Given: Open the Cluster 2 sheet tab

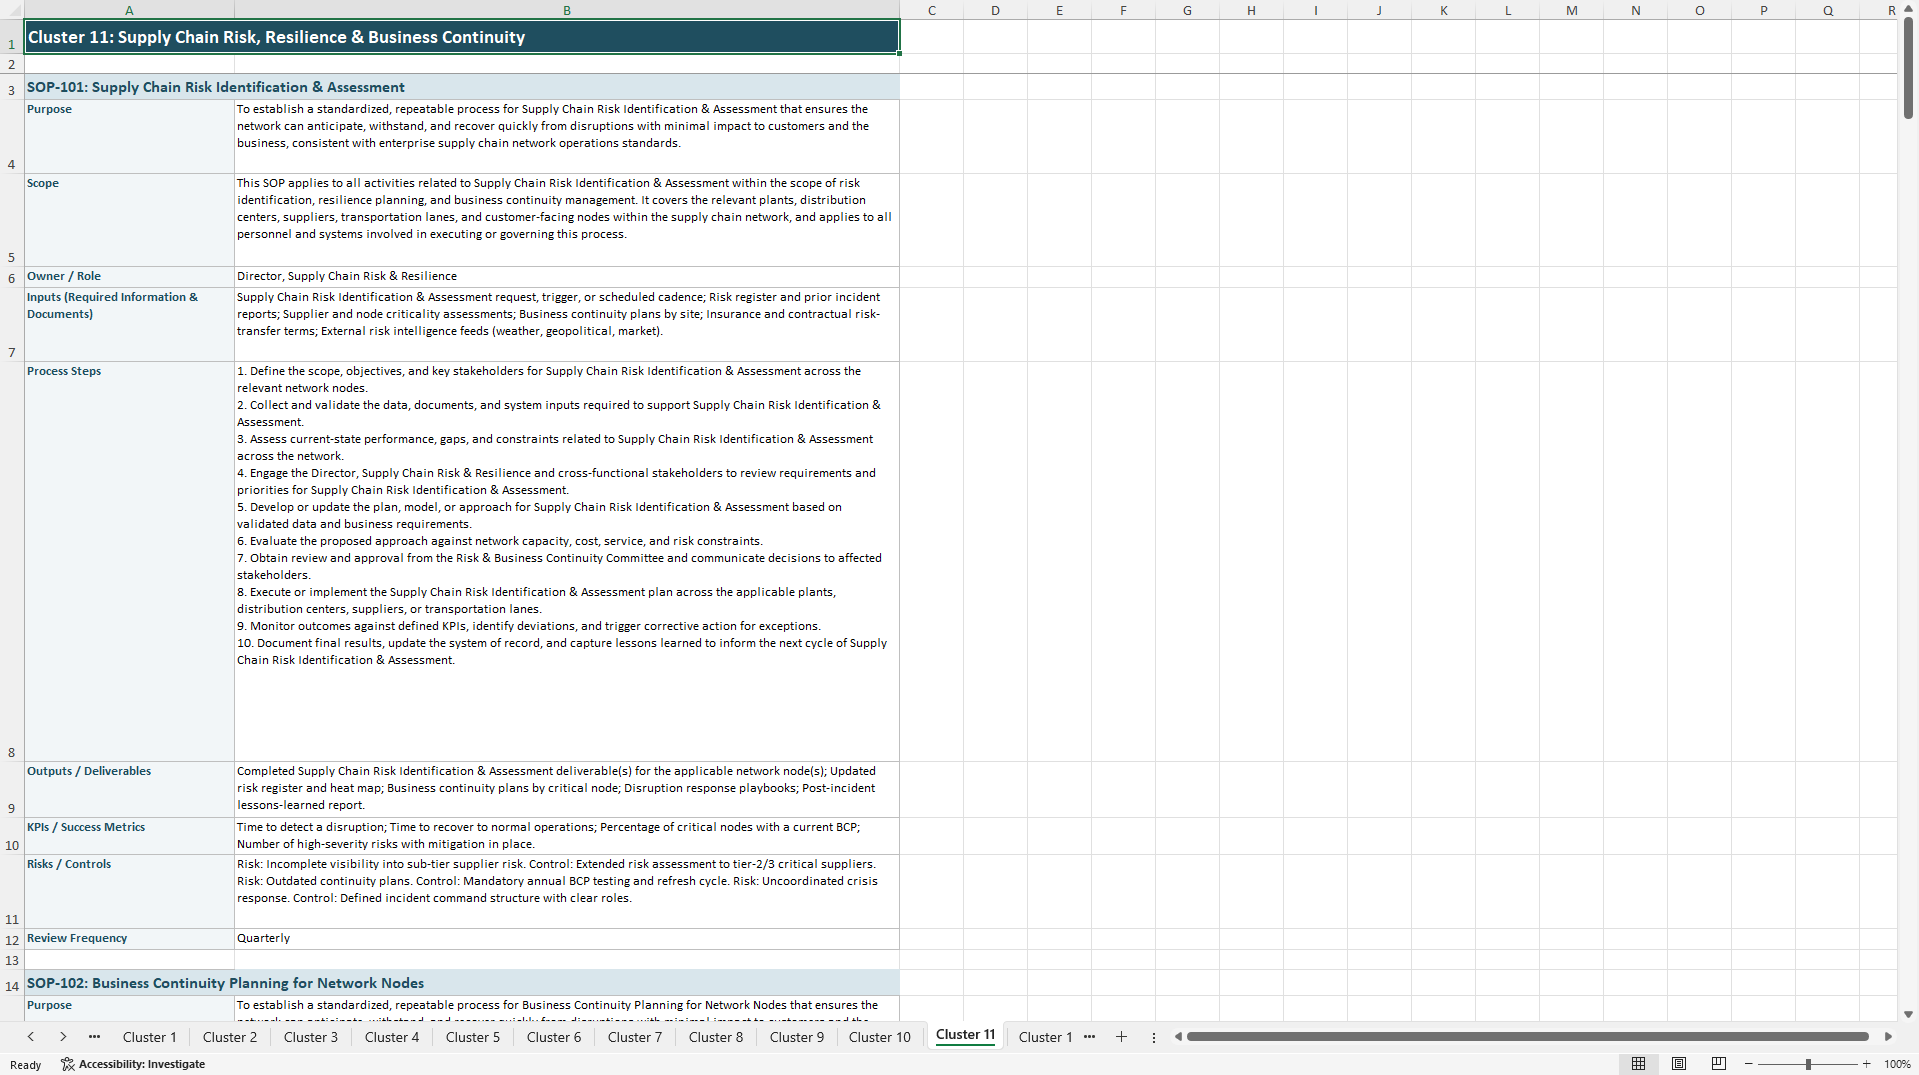Looking at the screenshot, I should pyautogui.click(x=230, y=1037).
